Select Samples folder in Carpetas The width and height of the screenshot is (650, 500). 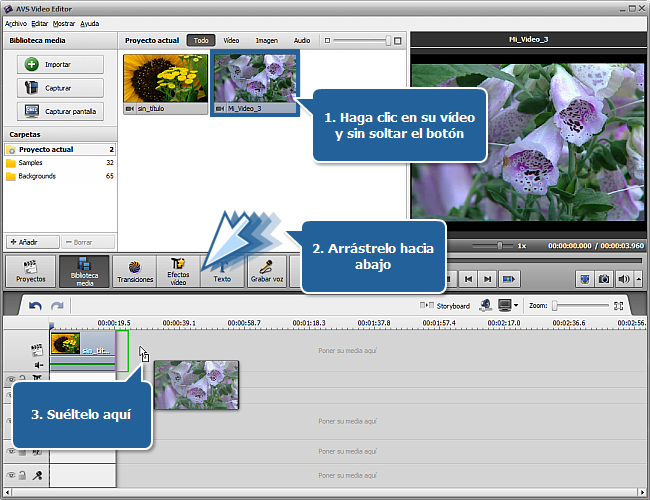[31, 162]
